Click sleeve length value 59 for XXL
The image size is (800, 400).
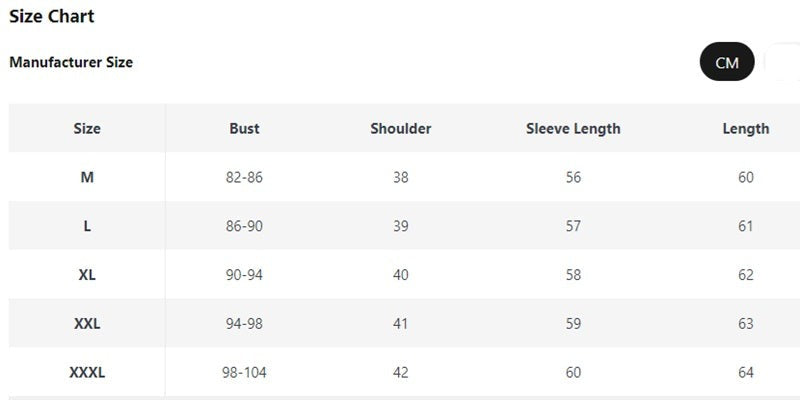click(x=573, y=323)
